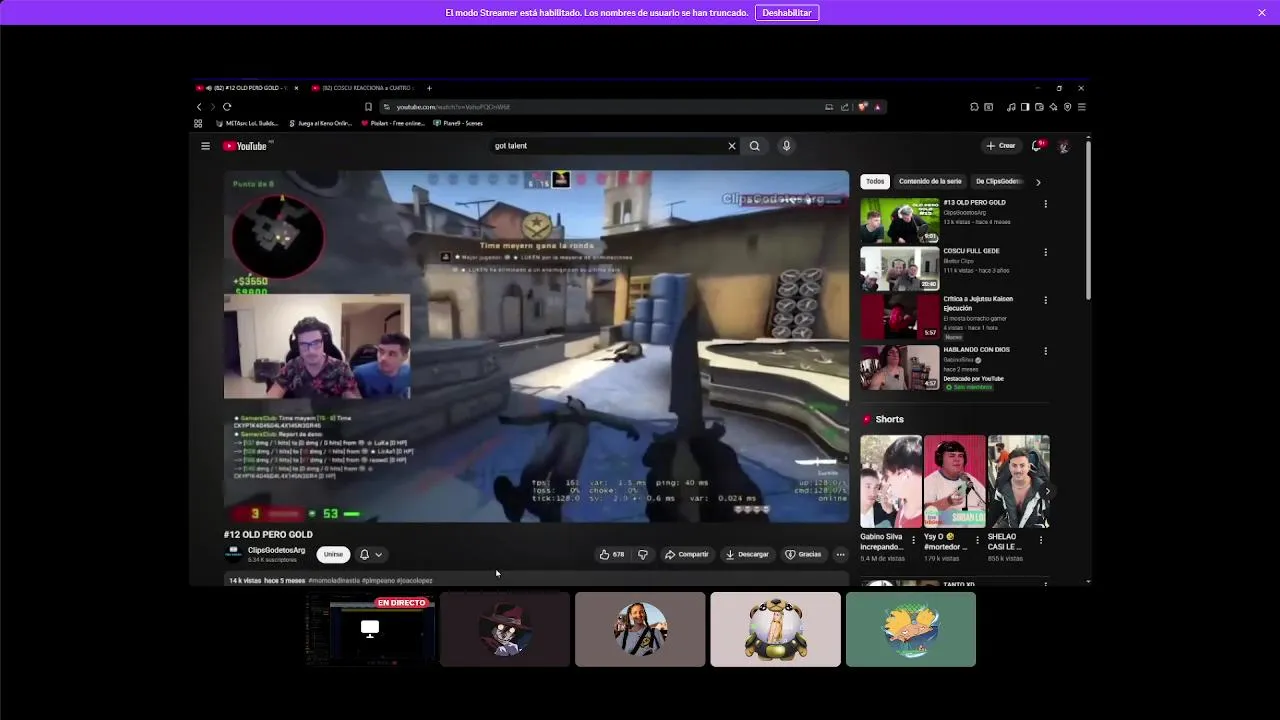Screen dimensions: 1280x720
Task: Open YouTube notifications bell in header
Action: point(1037,146)
